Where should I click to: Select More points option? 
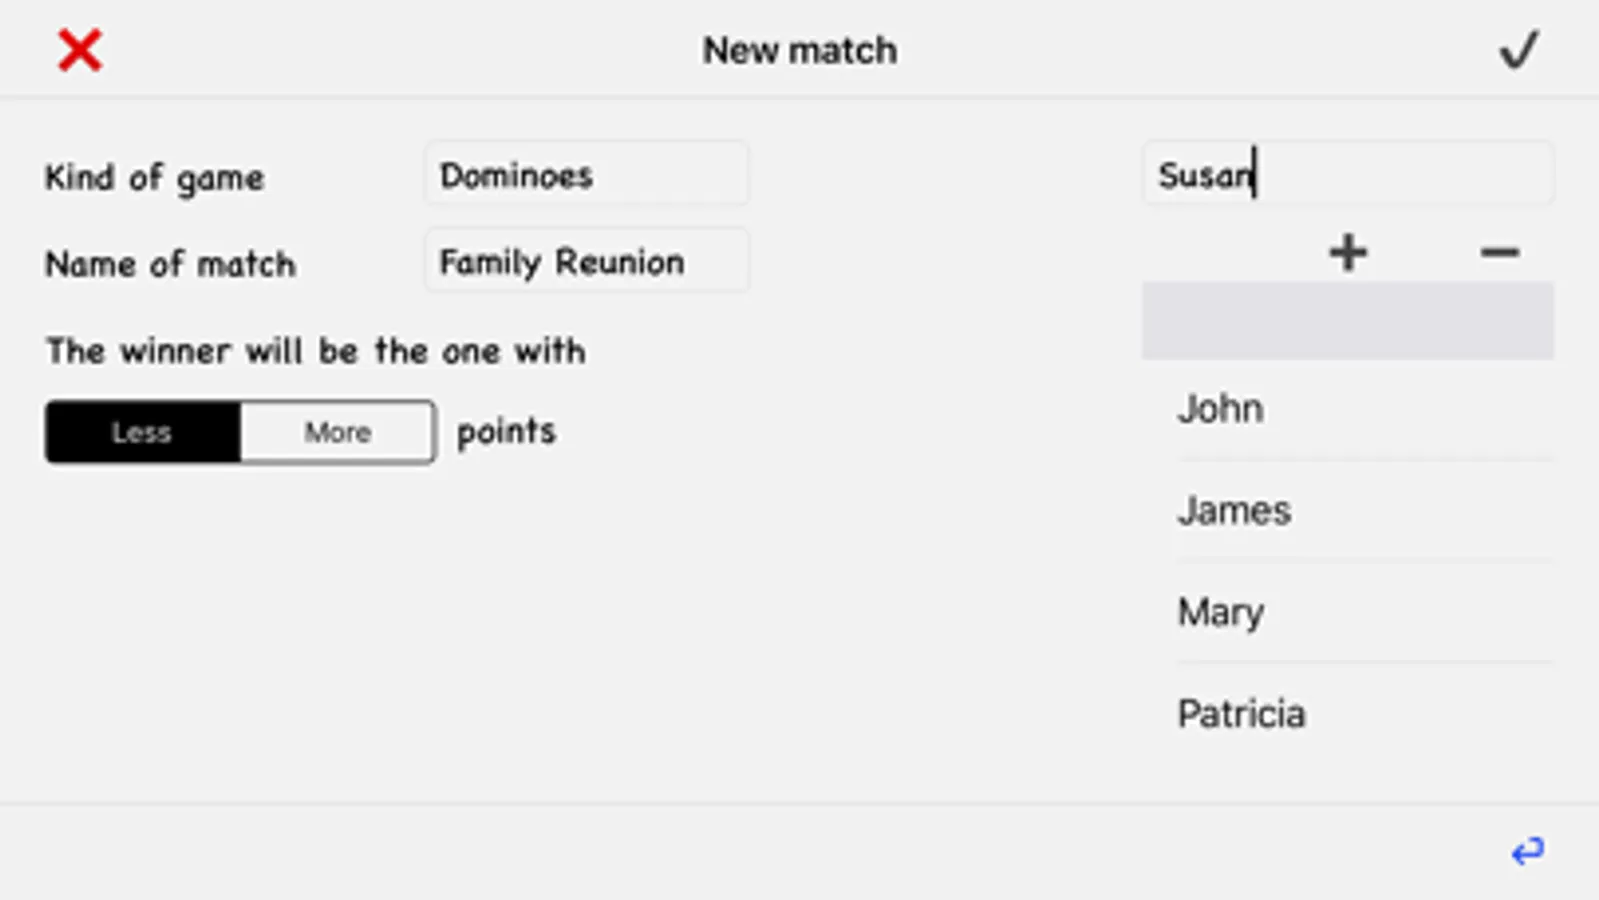click(x=338, y=432)
